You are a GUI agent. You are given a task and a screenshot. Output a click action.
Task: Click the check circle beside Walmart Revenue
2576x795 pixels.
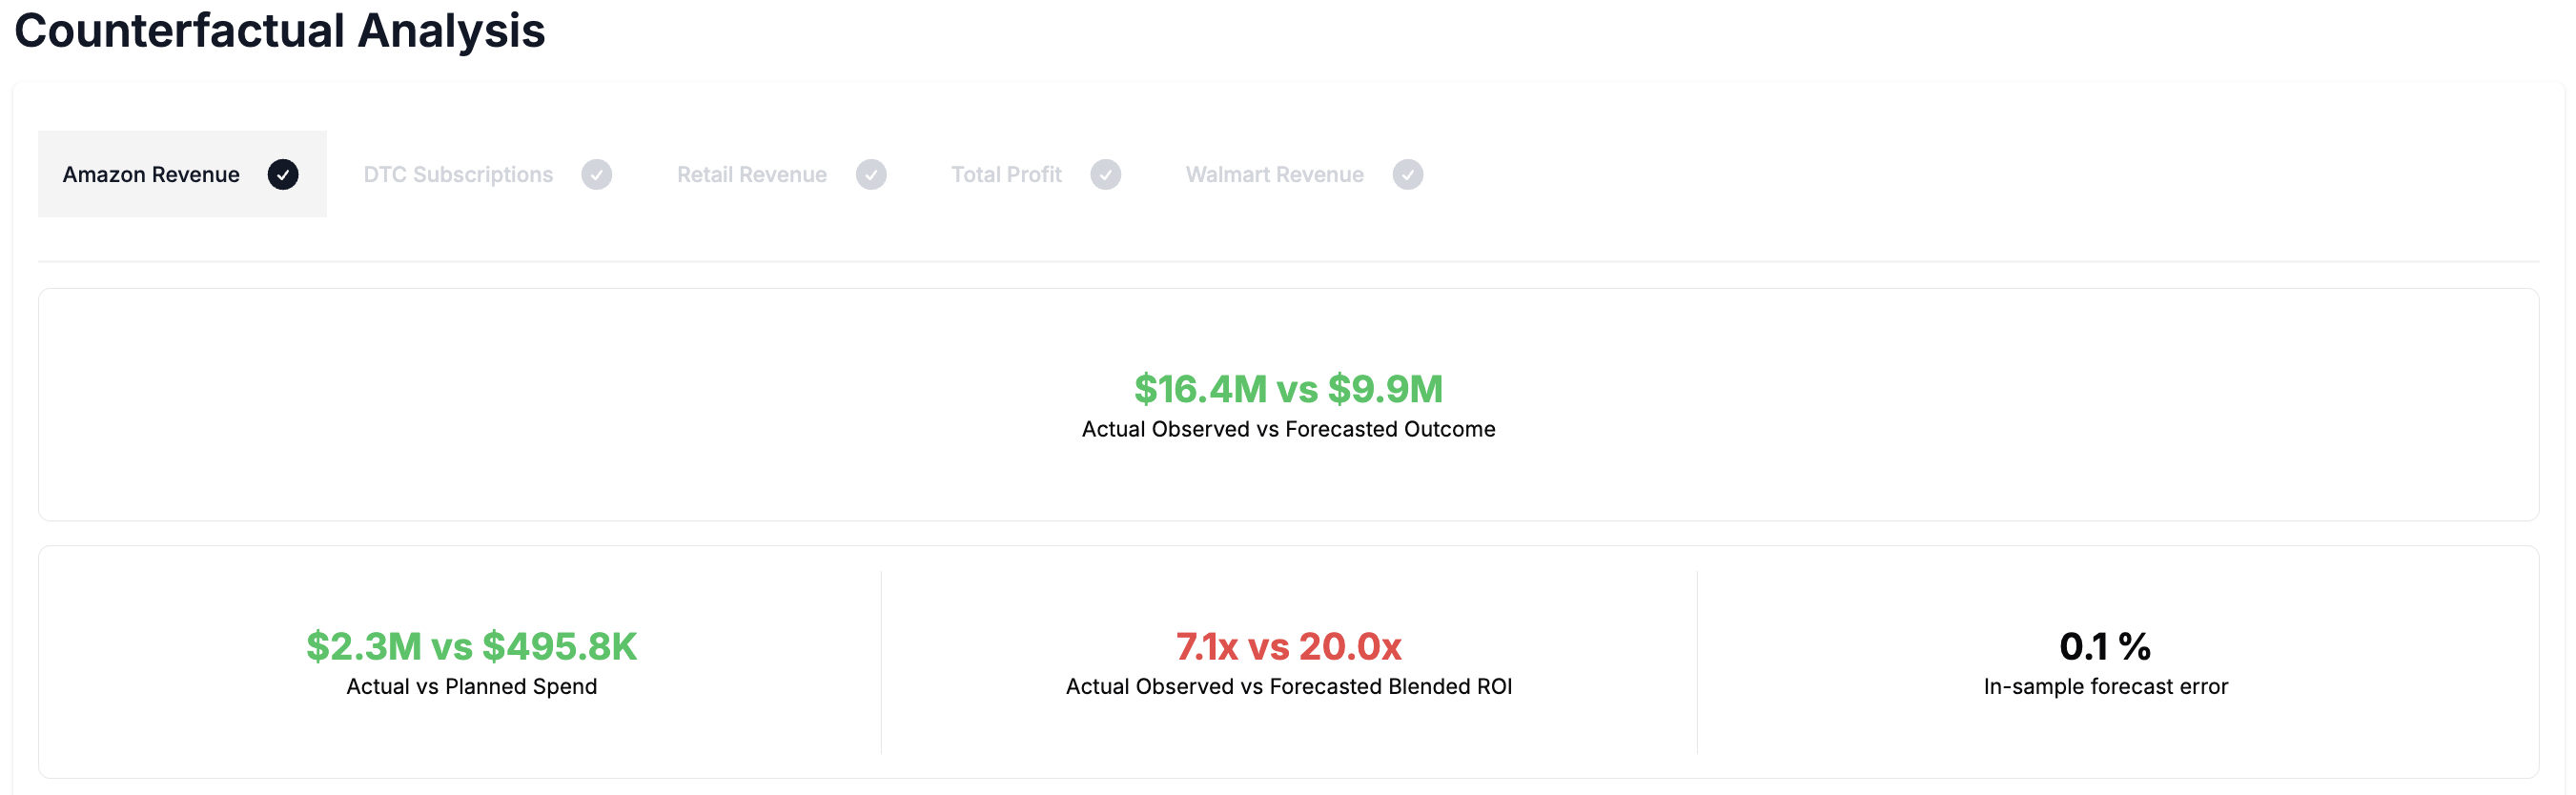tap(1407, 174)
